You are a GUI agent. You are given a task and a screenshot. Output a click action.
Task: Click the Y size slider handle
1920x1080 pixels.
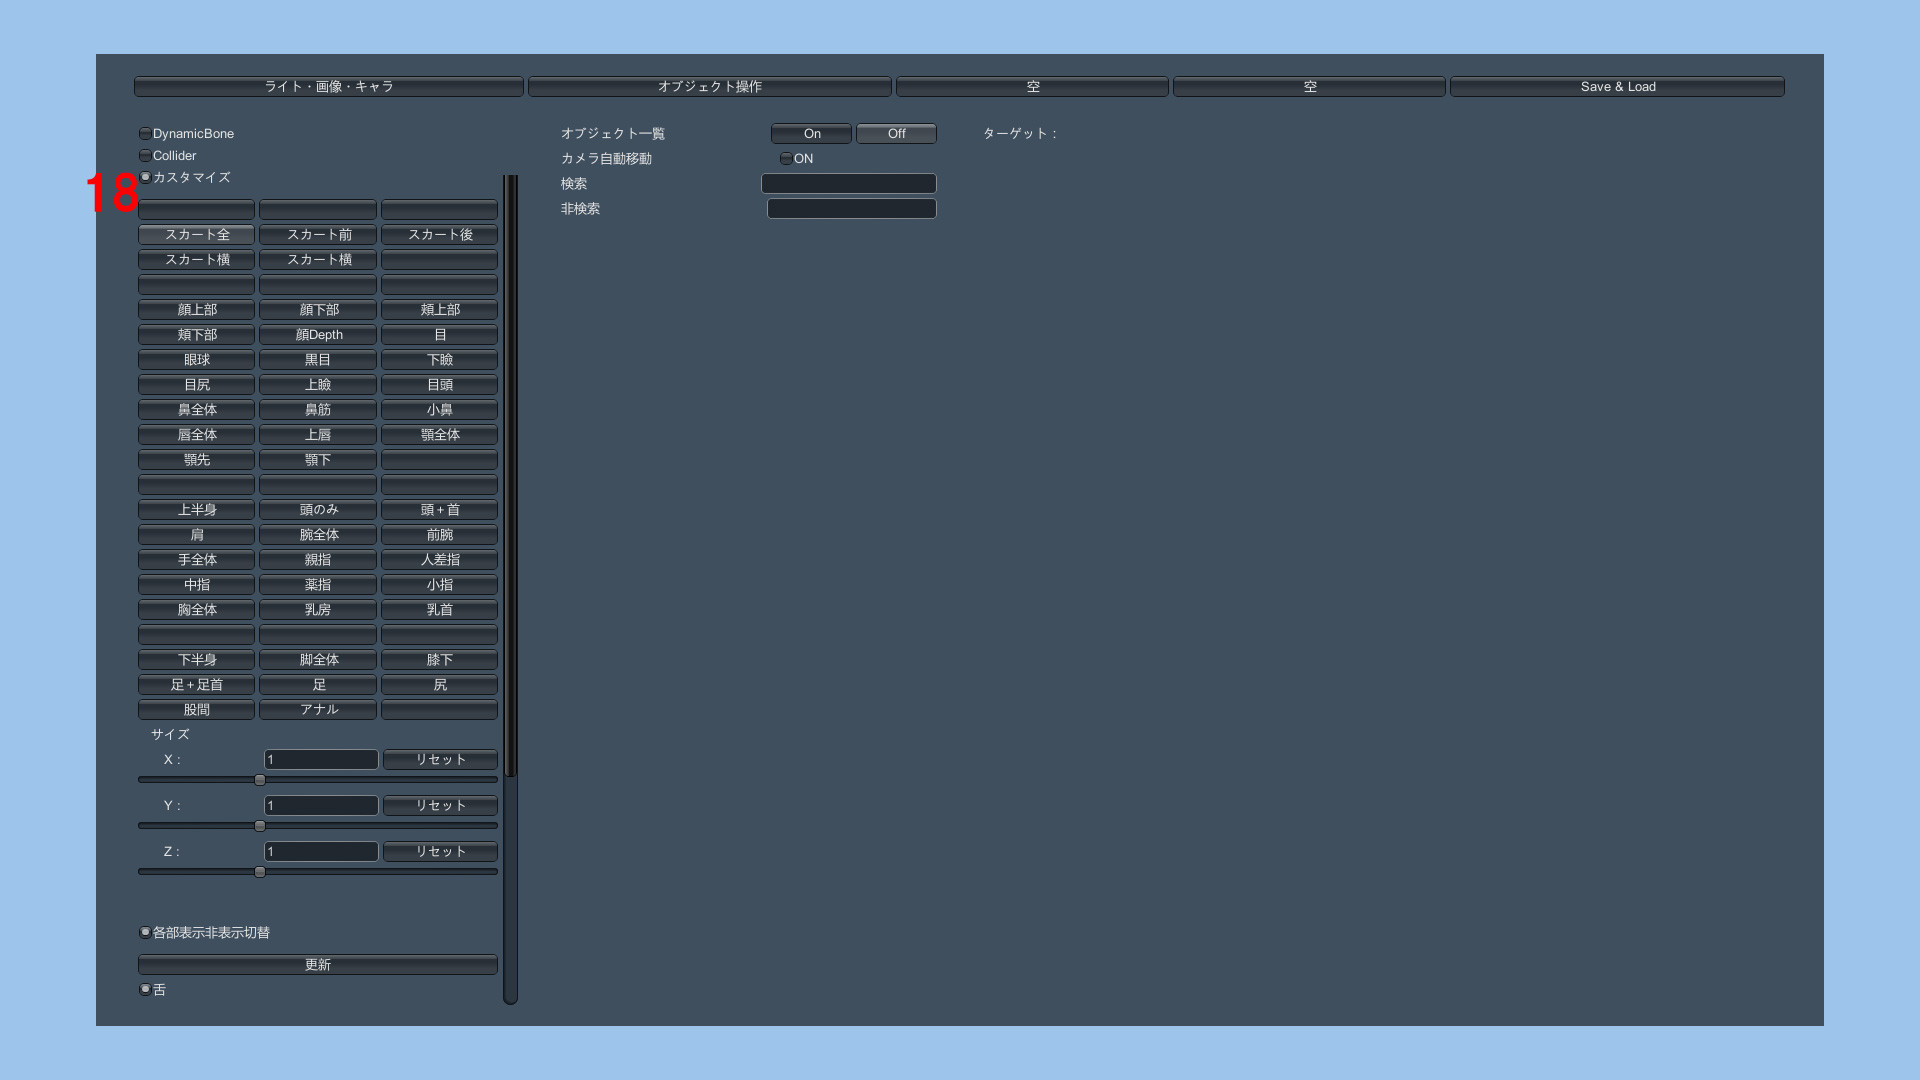pyautogui.click(x=260, y=826)
